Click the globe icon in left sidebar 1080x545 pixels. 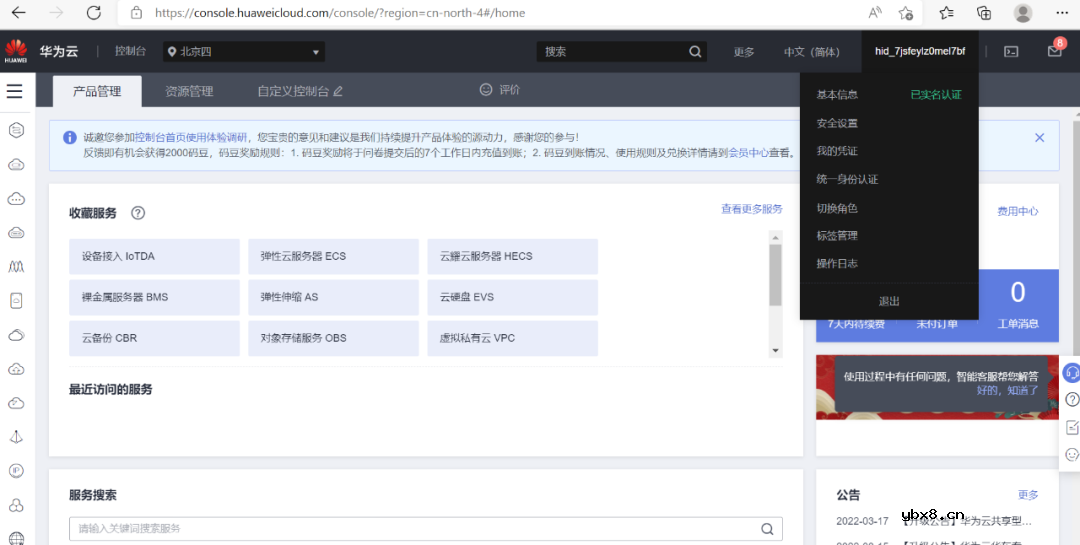pos(16,539)
